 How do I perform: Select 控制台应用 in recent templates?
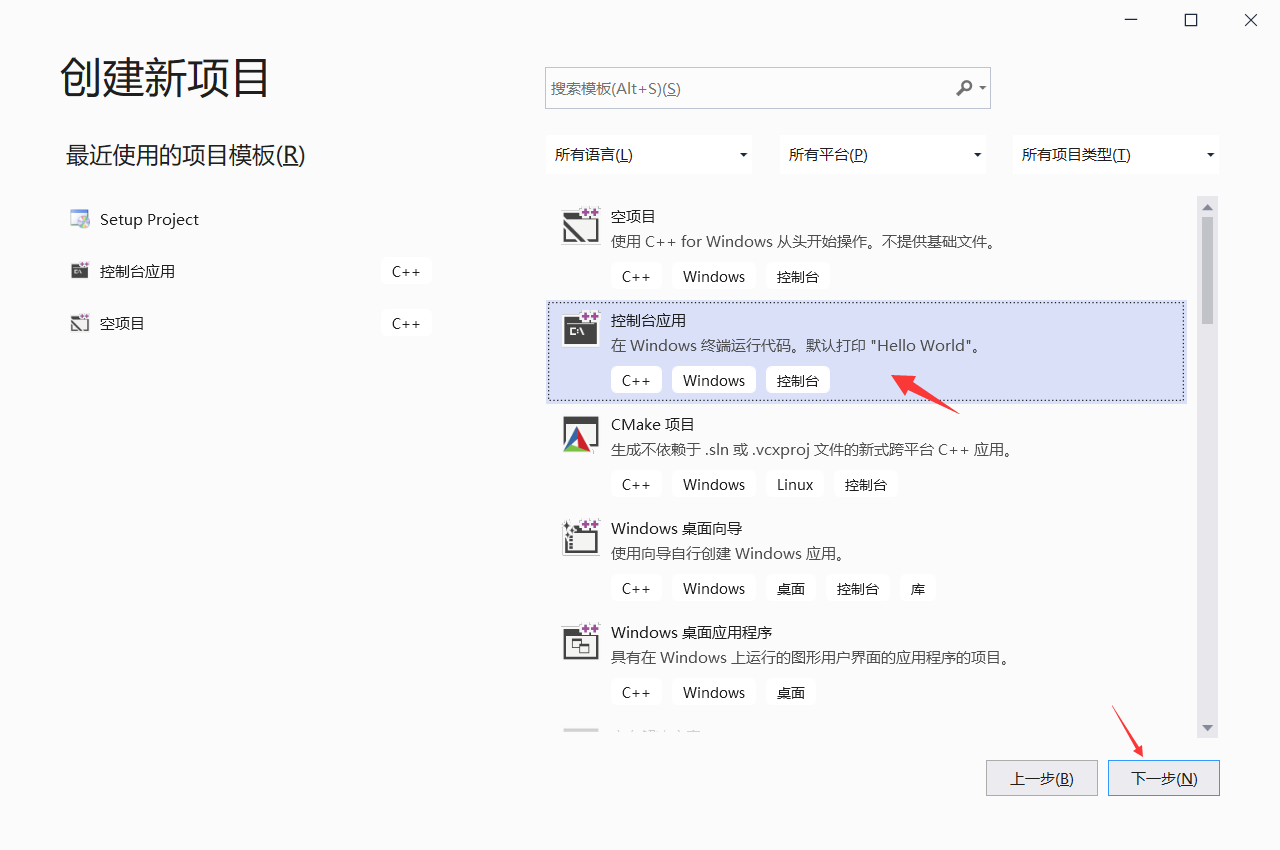(x=137, y=271)
